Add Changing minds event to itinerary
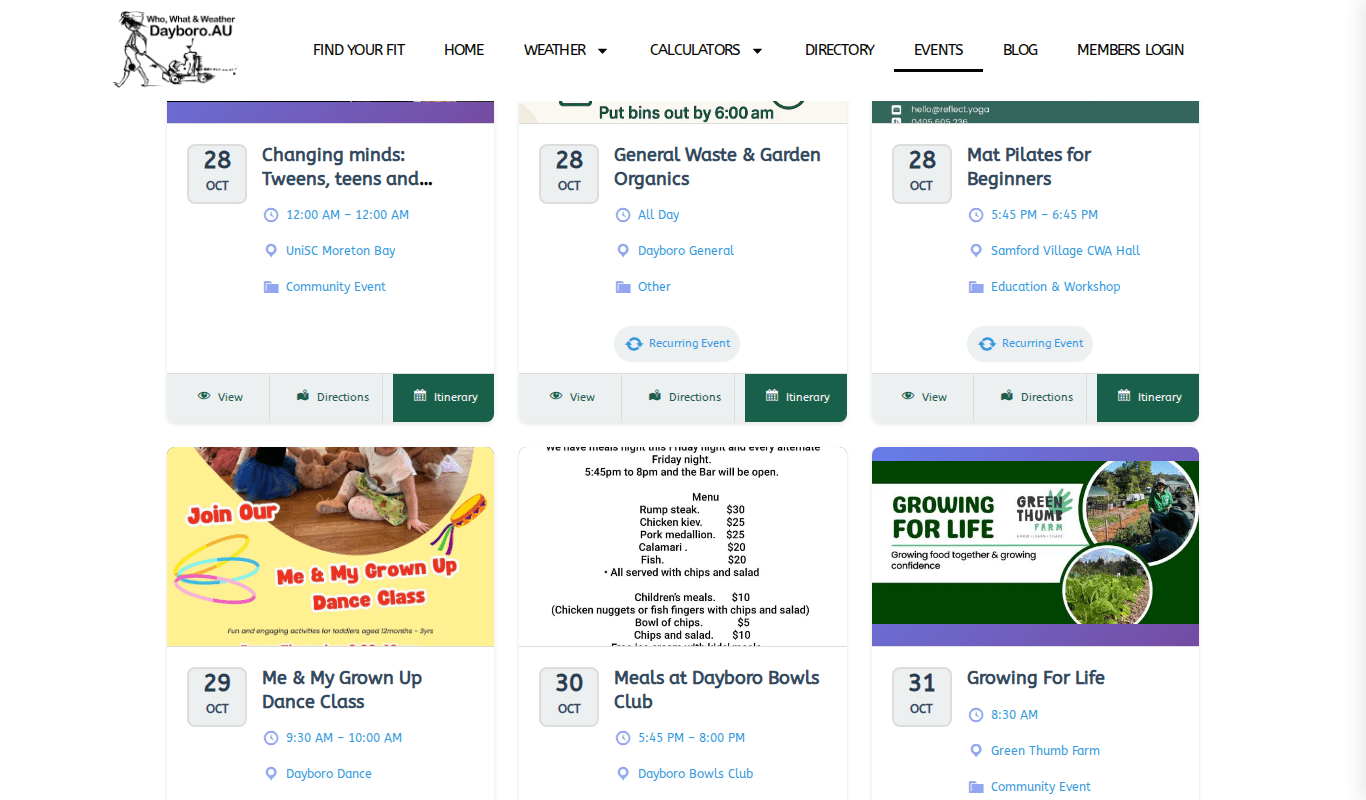Viewport: 1366px width, 800px height. click(444, 397)
